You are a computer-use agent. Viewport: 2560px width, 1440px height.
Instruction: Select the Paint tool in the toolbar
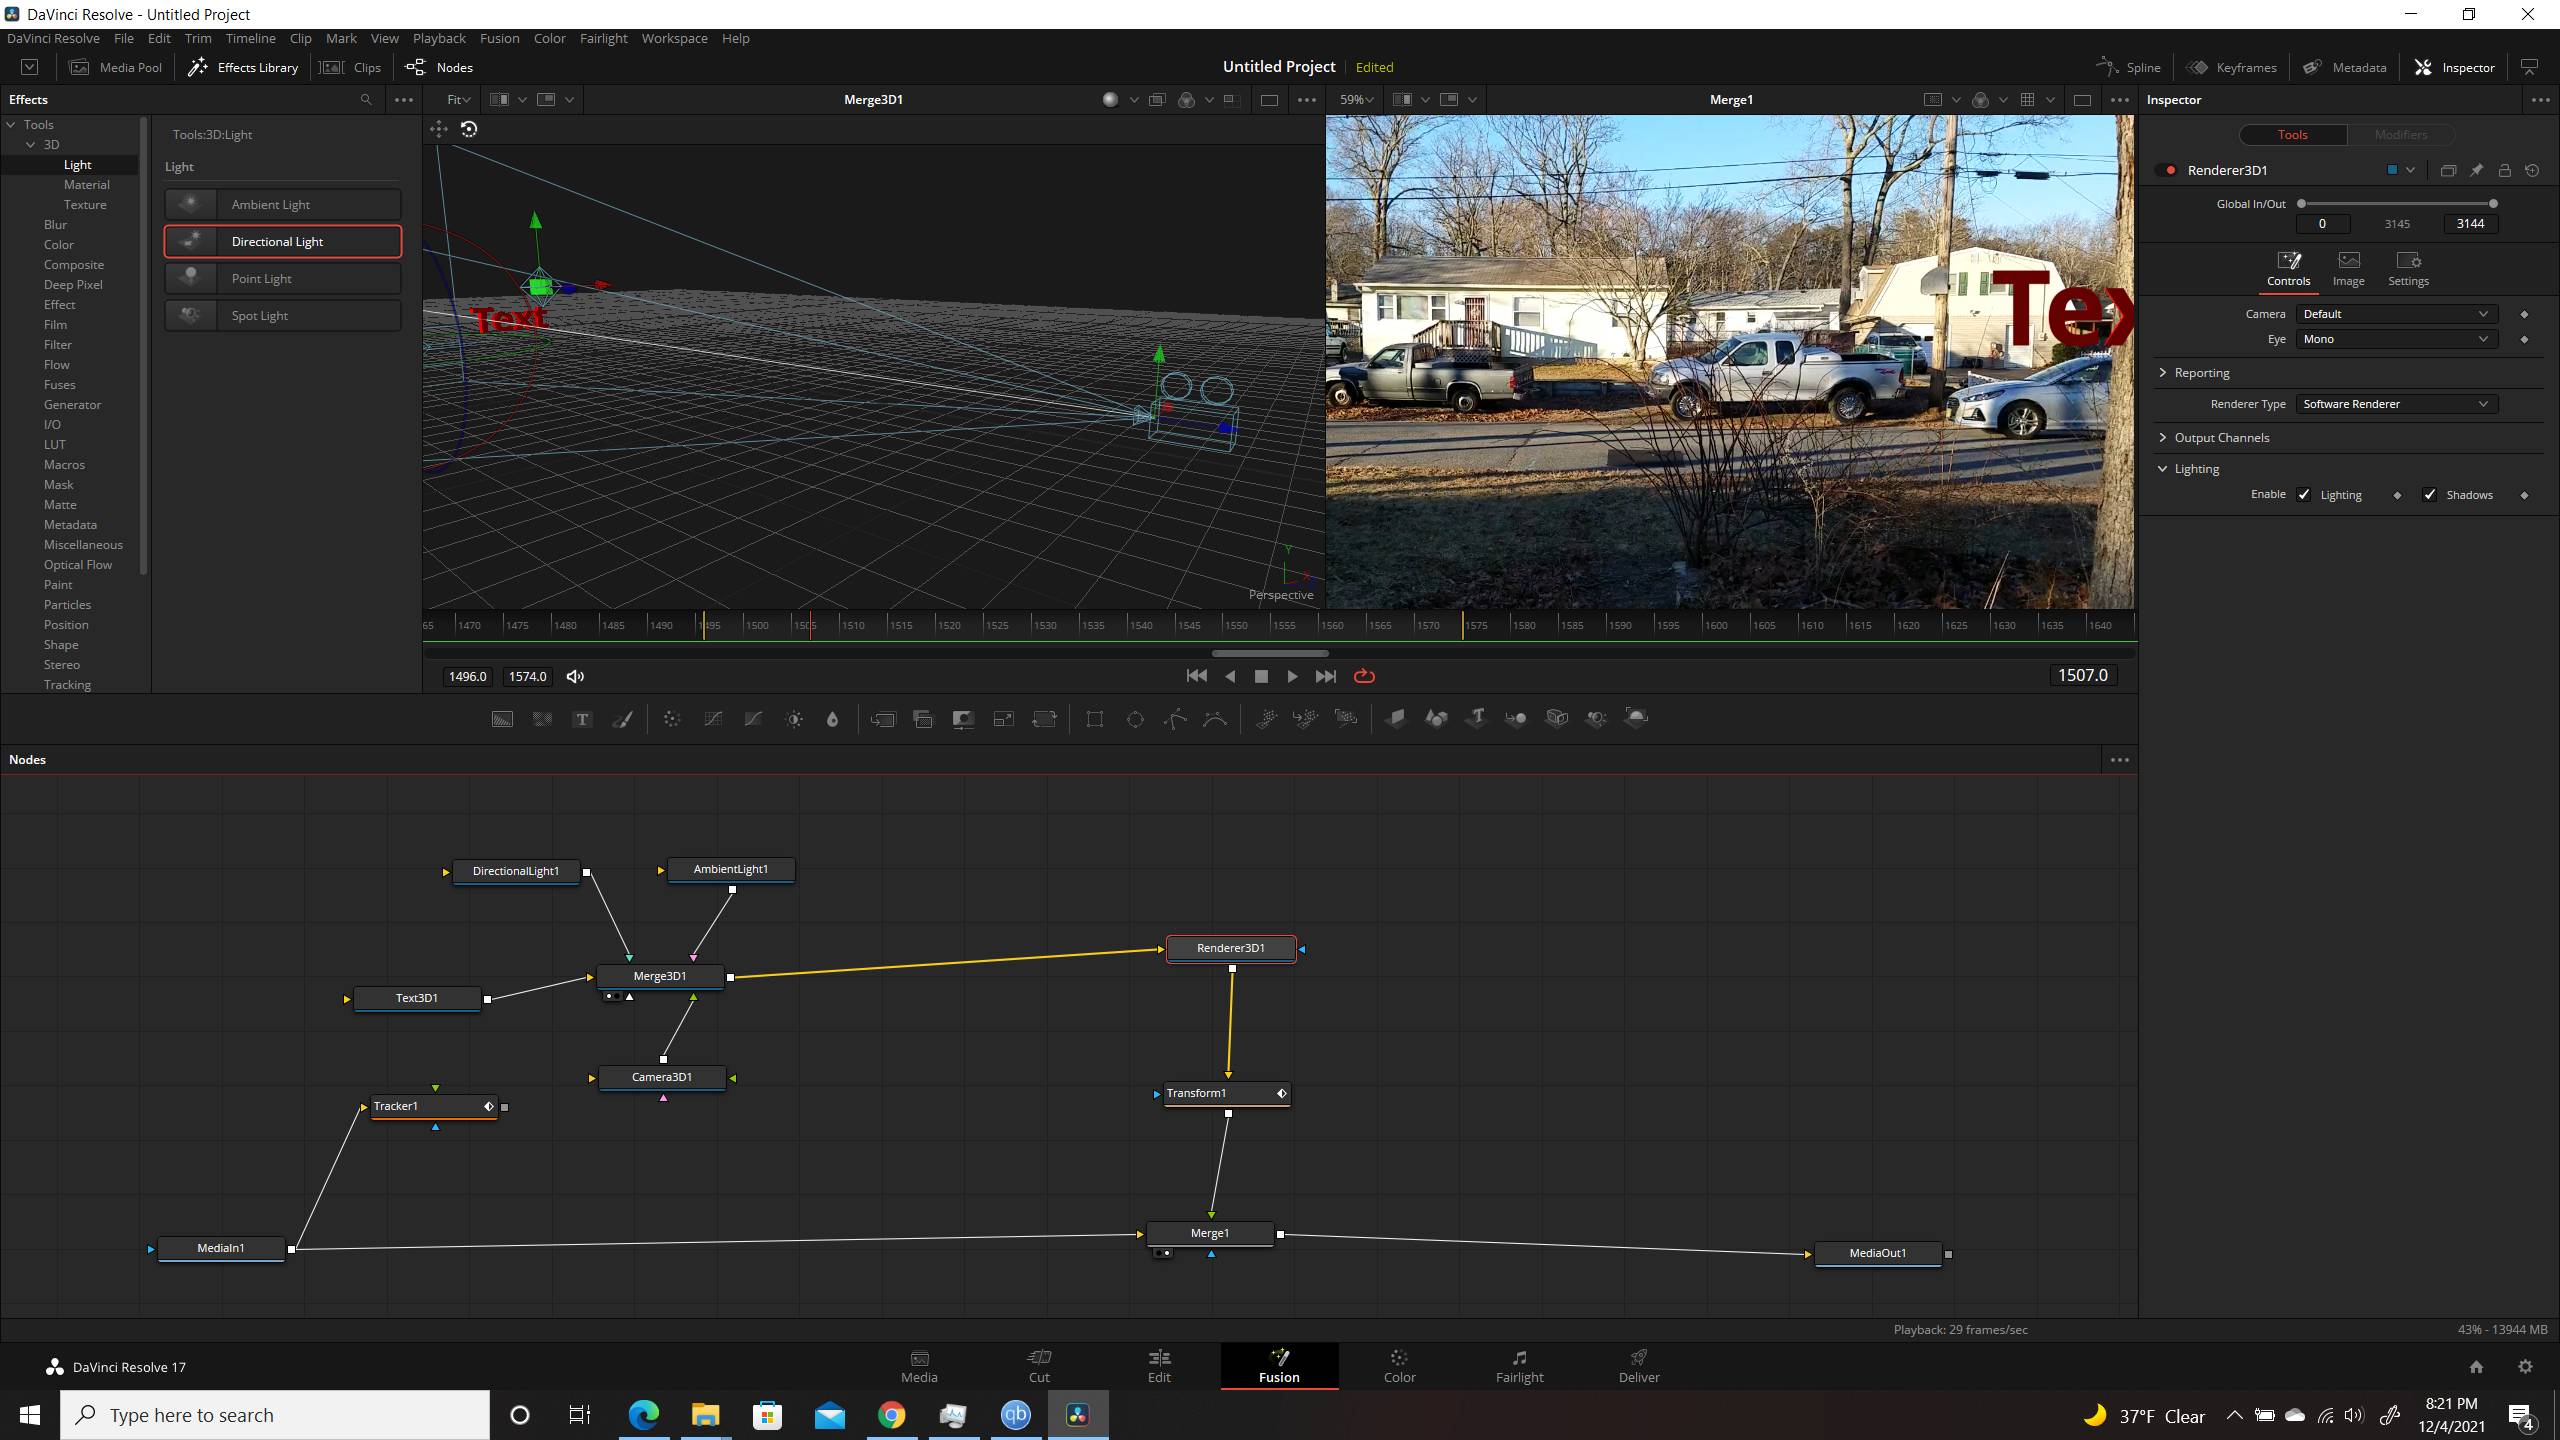tap(622, 719)
